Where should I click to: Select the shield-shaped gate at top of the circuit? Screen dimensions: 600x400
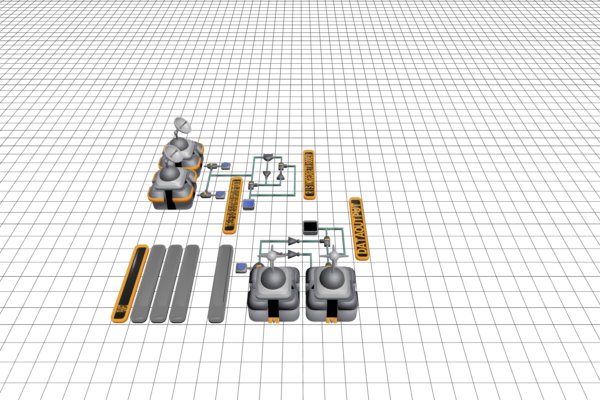point(268,157)
